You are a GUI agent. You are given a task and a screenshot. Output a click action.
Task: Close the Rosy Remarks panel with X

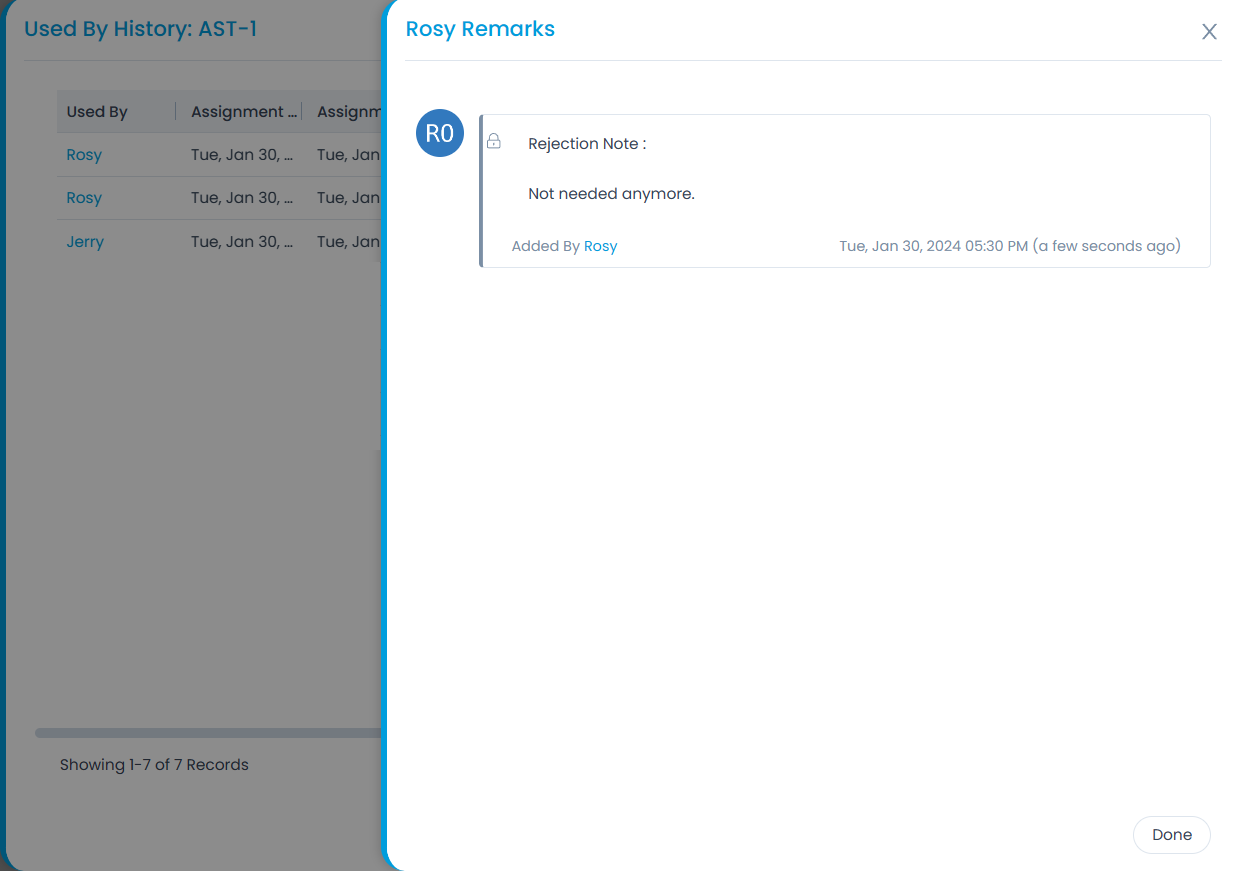point(1209,32)
